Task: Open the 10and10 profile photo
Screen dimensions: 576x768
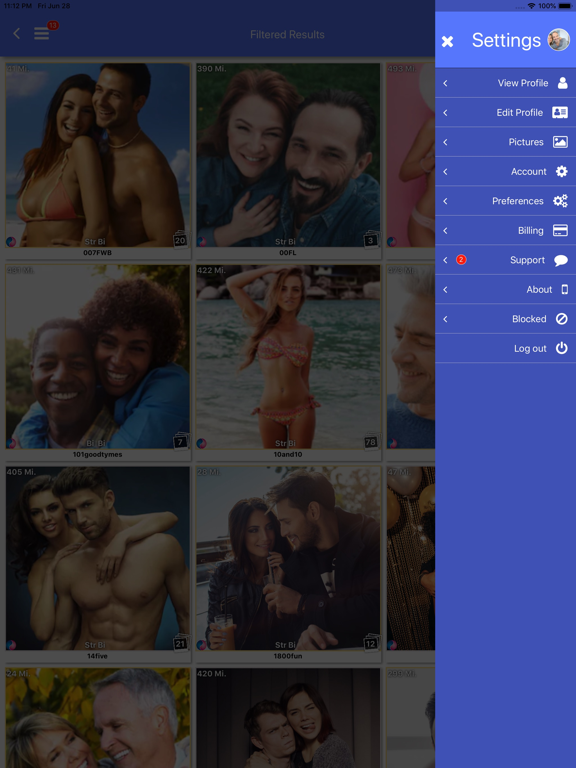Action: pos(288,357)
